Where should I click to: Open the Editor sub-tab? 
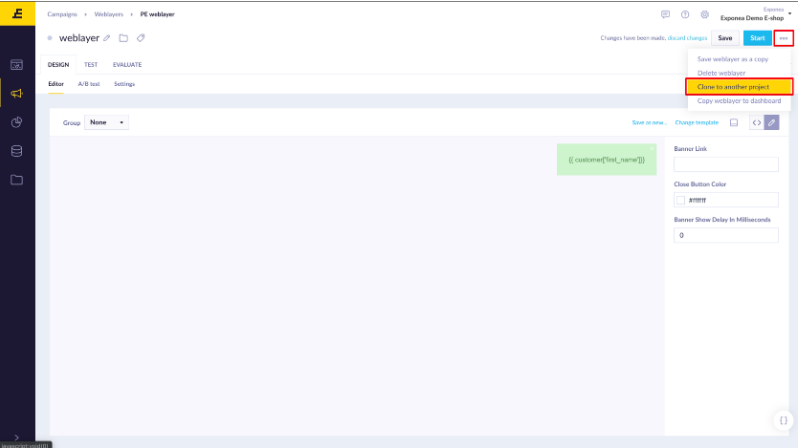(x=56, y=84)
